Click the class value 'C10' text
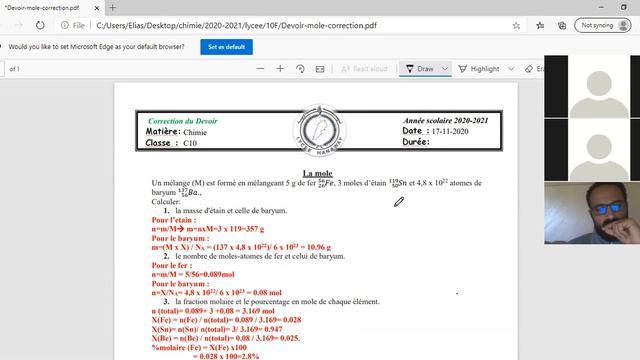640x360 pixels. pyautogui.click(x=190, y=143)
